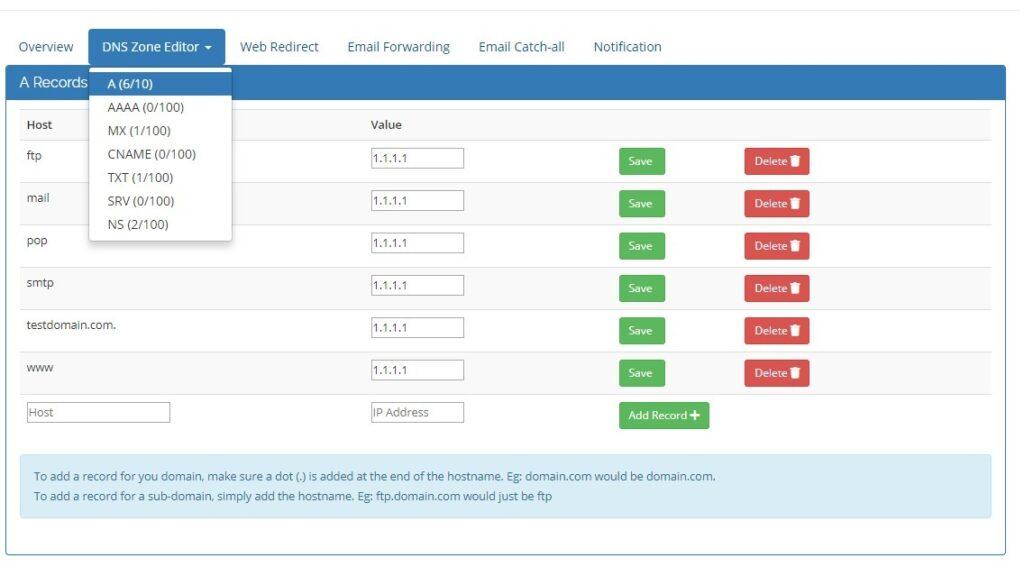This screenshot has height=576, width=1024.
Task: Delete the ftp record
Action: tap(776, 161)
